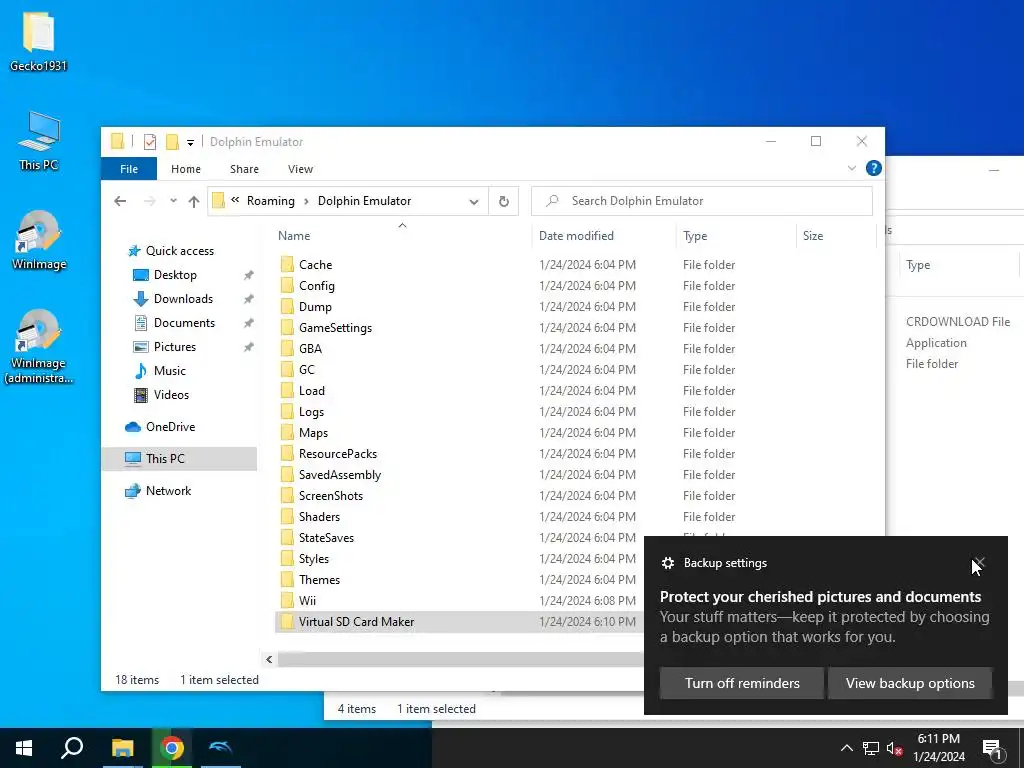The height and width of the screenshot is (768, 1024).
Task: Click View backup options button
Action: tap(910, 683)
